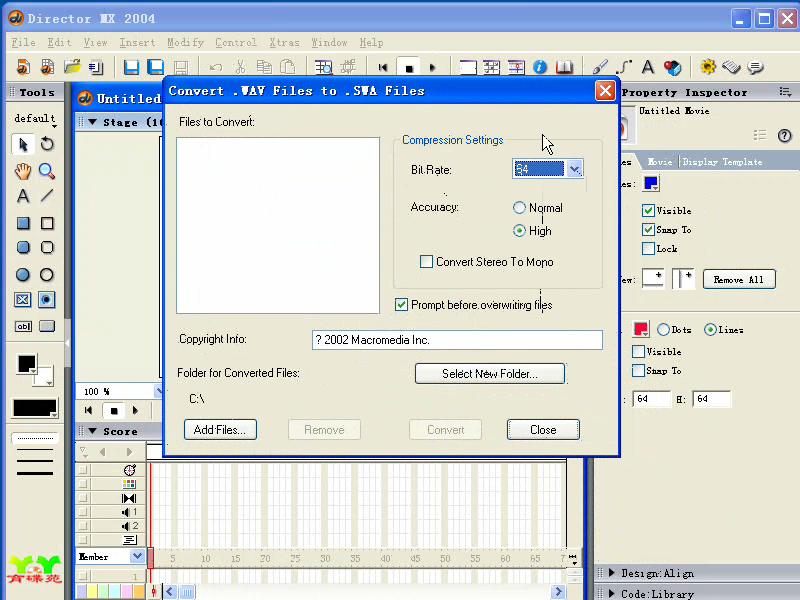
Task: Open the default tool palette dropdown
Action: coord(35,119)
